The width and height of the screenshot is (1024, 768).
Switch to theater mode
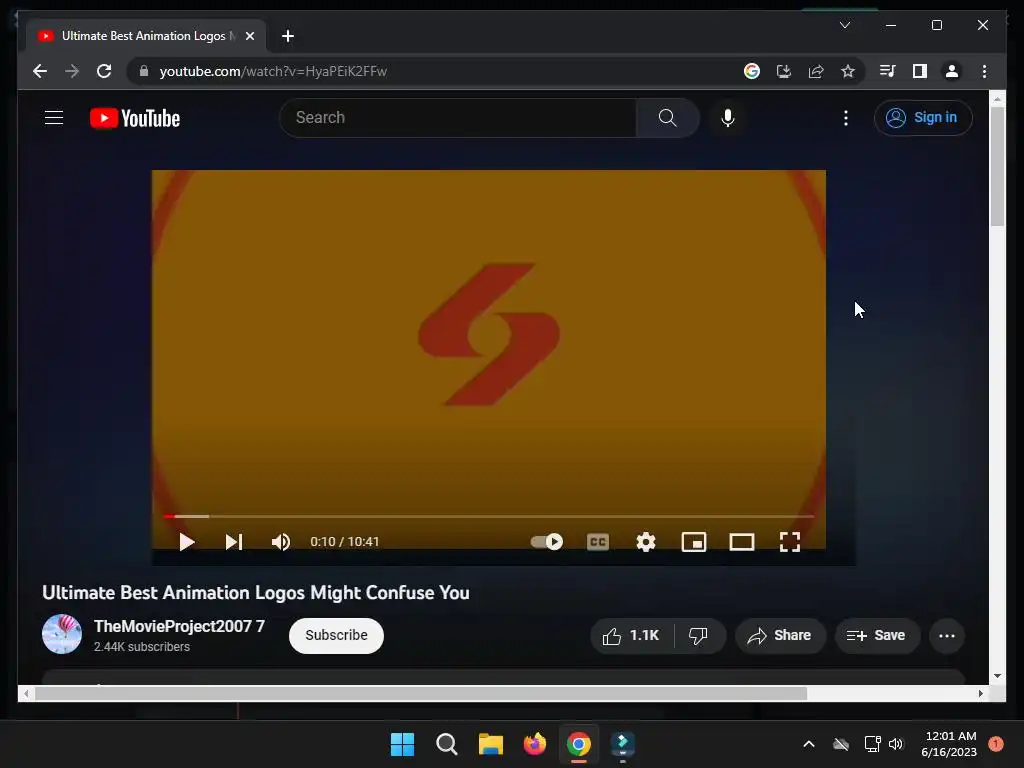[x=742, y=542]
